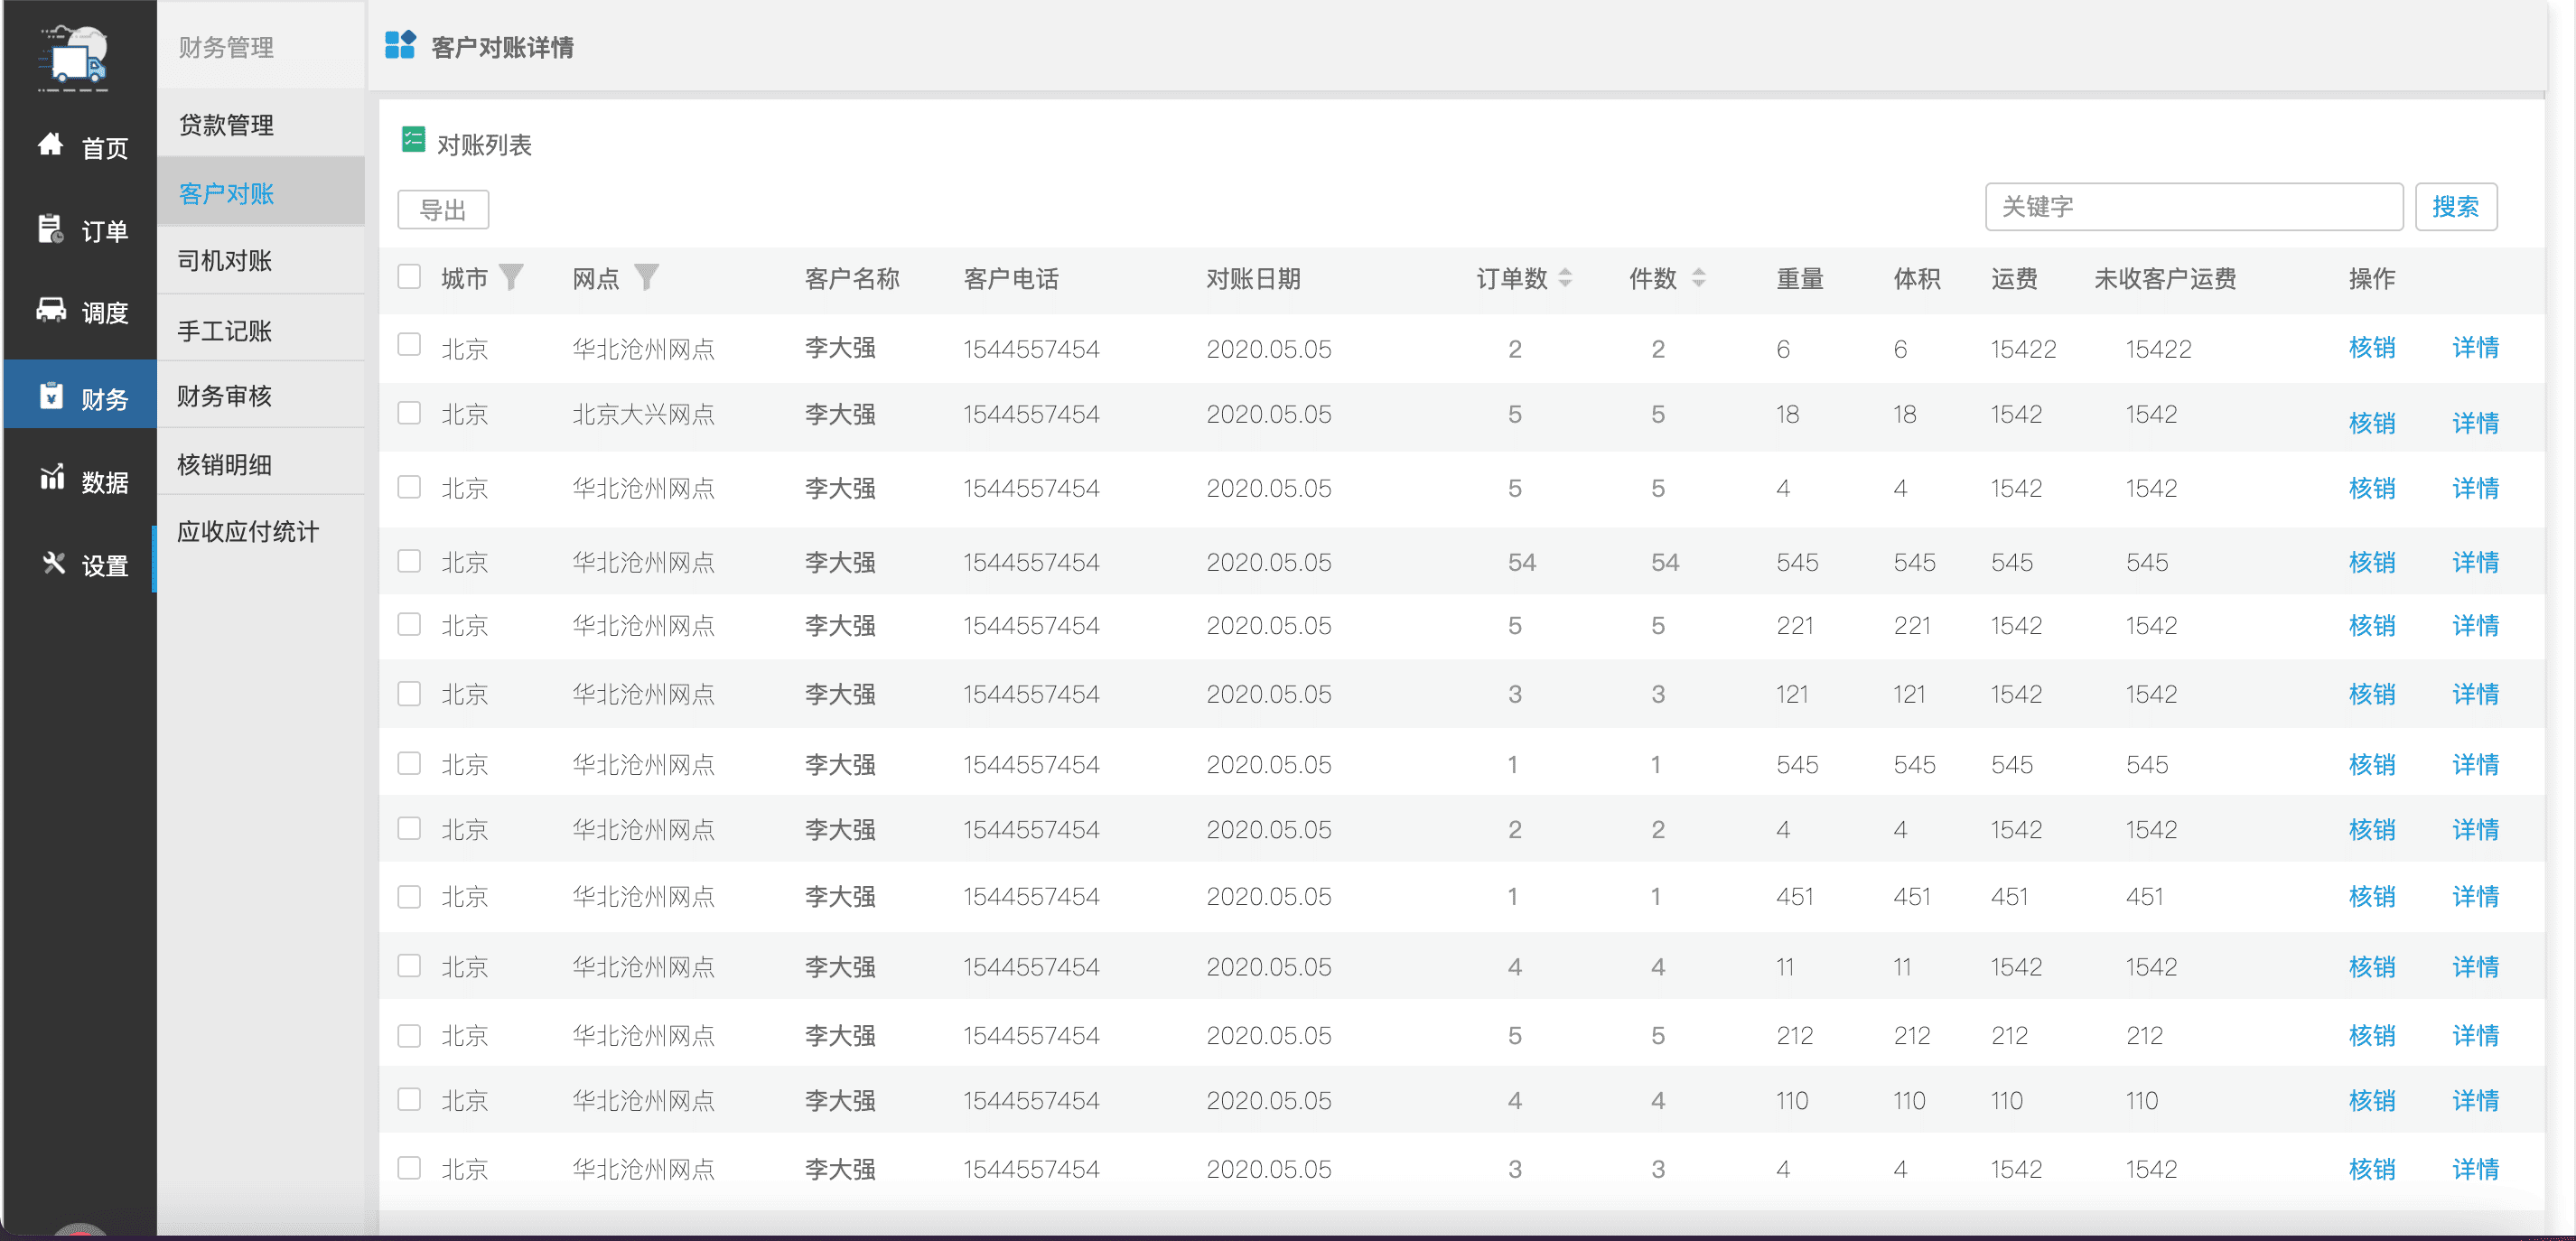This screenshot has width=2576, height=1241.
Task: Click the truck logo at top-left
Action: click(x=73, y=58)
